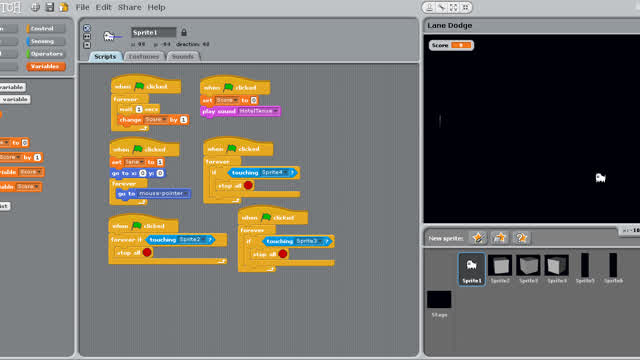Click the x value in go to block
The height and width of the screenshot is (360, 640).
point(142,173)
